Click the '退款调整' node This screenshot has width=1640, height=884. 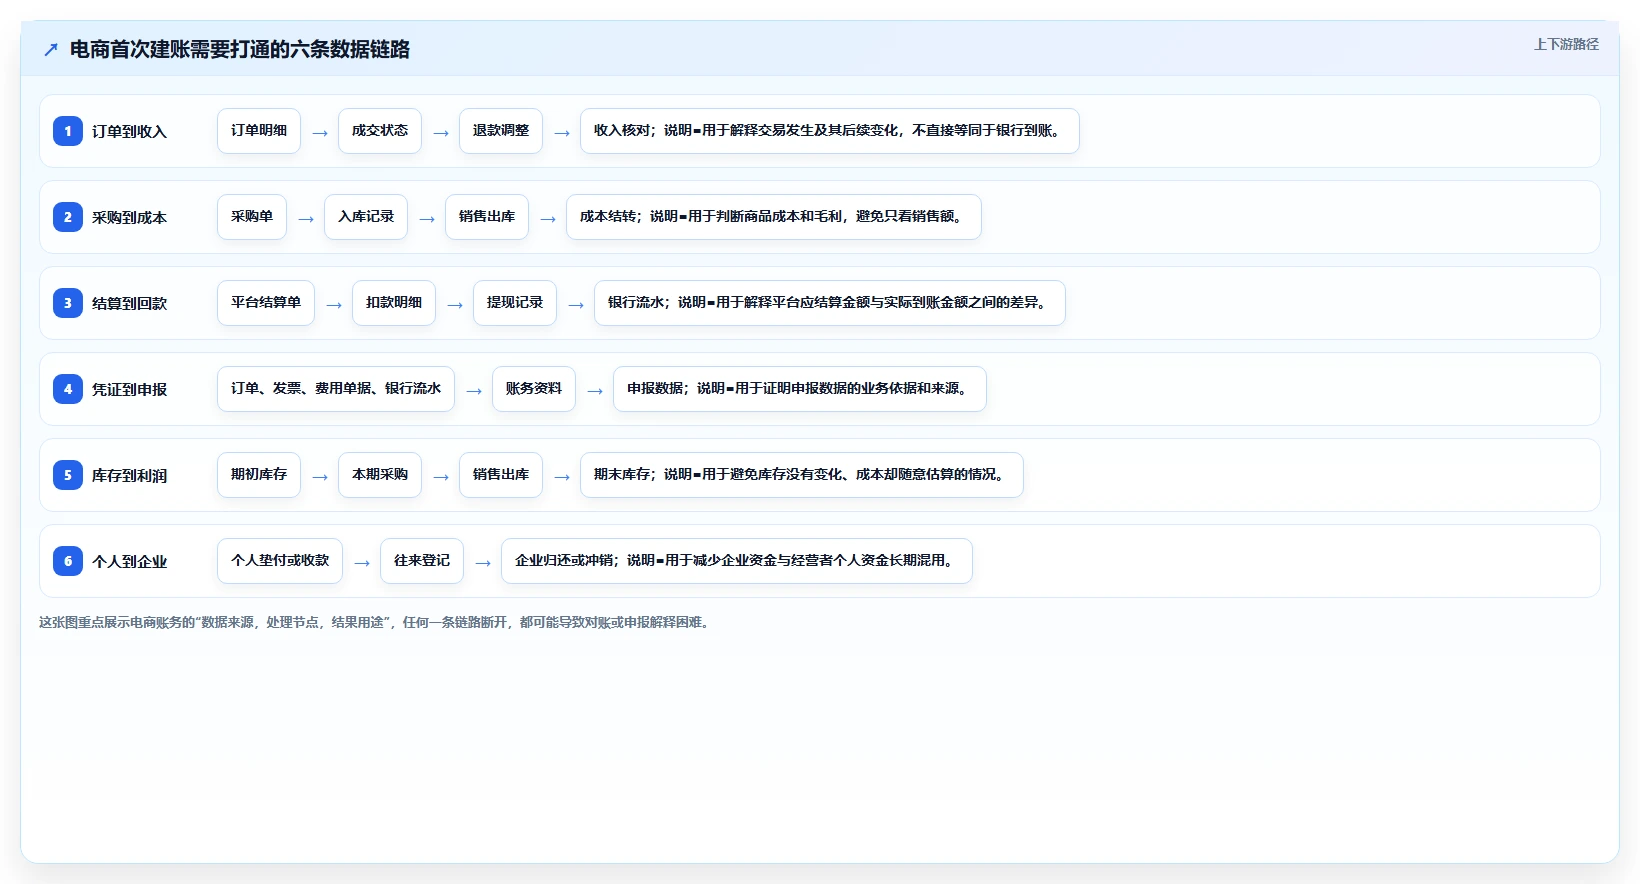[x=501, y=131]
